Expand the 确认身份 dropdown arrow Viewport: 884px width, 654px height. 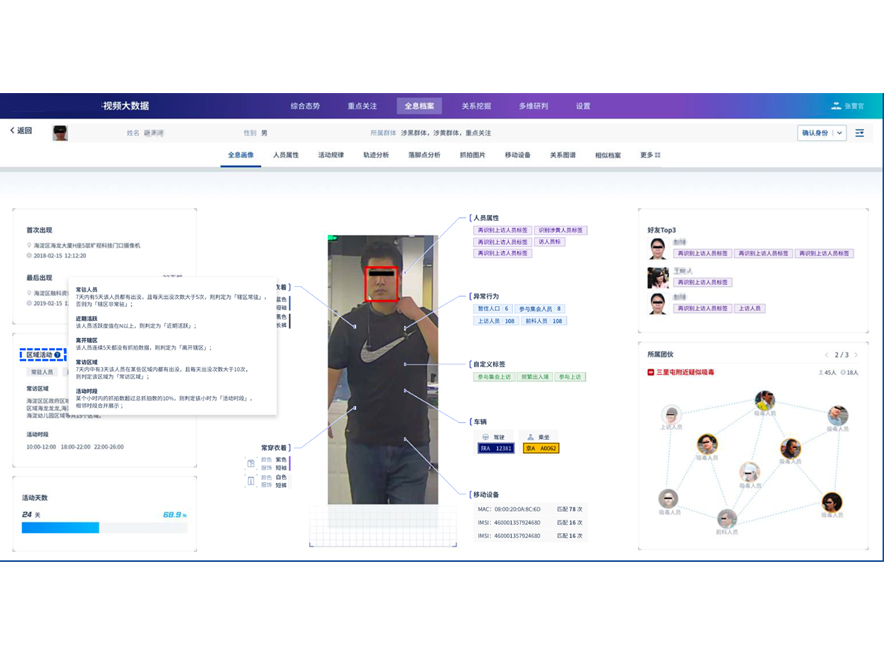click(x=839, y=133)
